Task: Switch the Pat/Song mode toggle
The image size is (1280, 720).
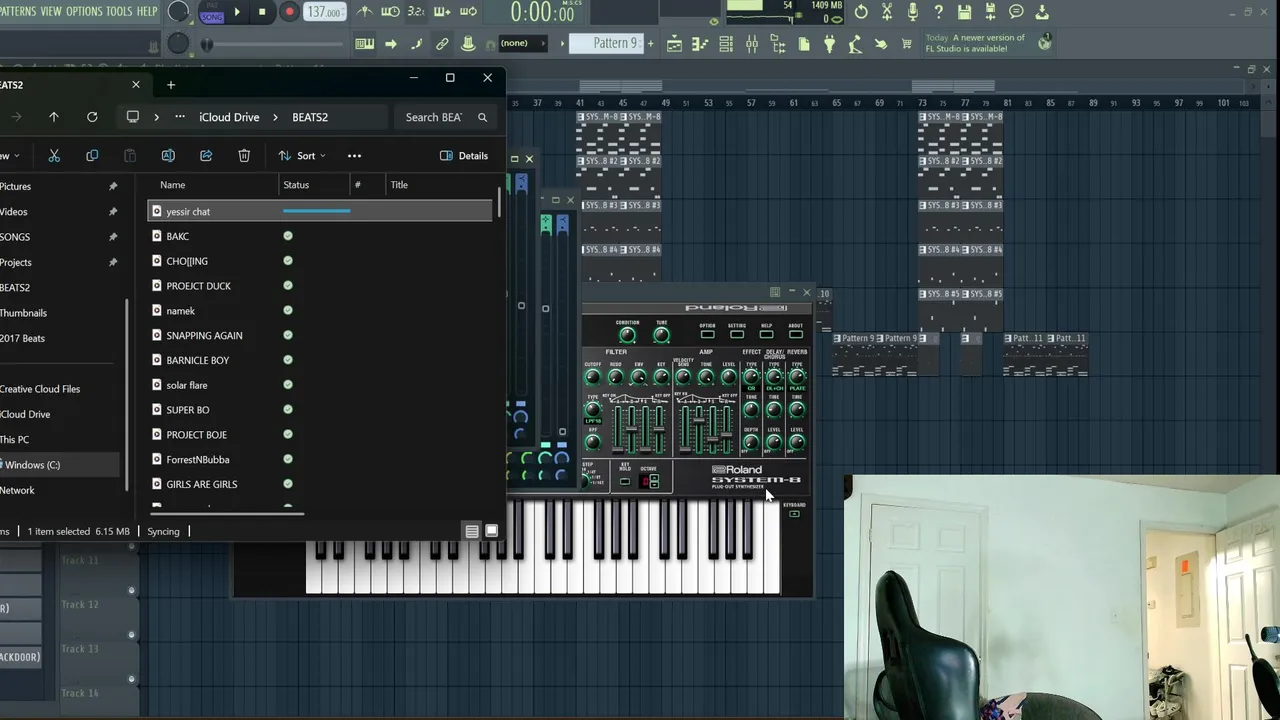Action: (x=211, y=12)
